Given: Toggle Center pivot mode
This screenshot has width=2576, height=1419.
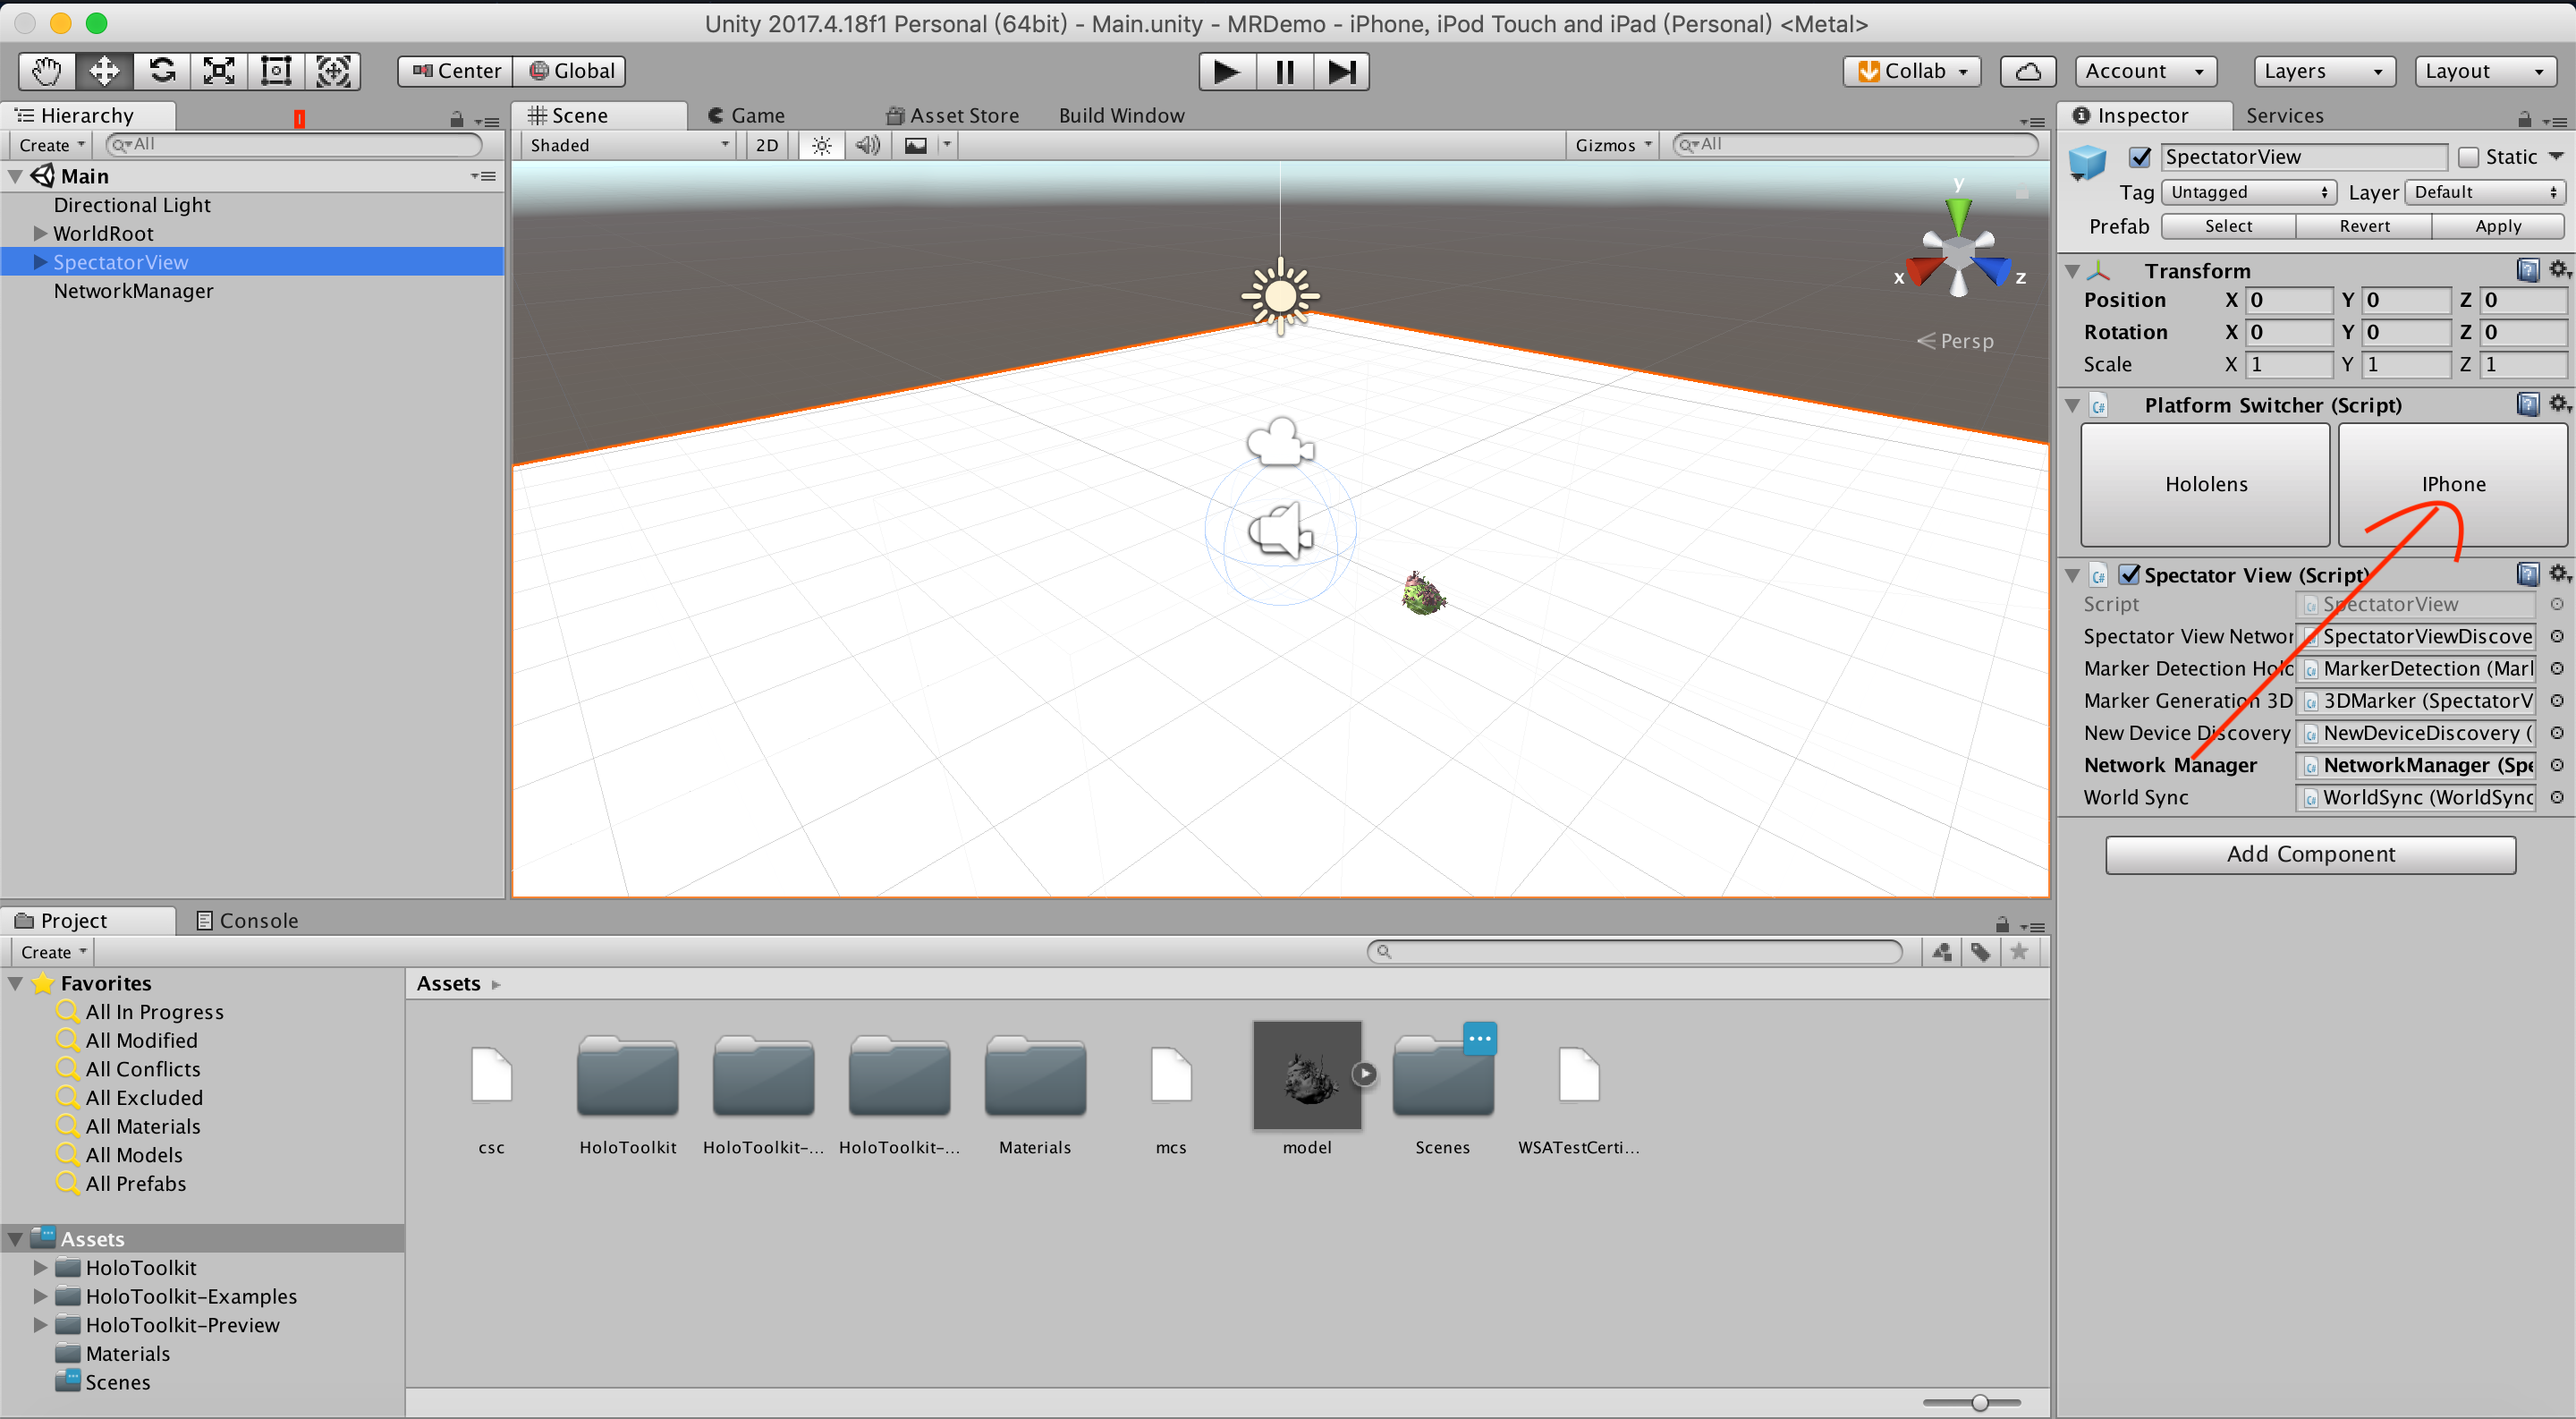Looking at the screenshot, I should pos(456,71).
